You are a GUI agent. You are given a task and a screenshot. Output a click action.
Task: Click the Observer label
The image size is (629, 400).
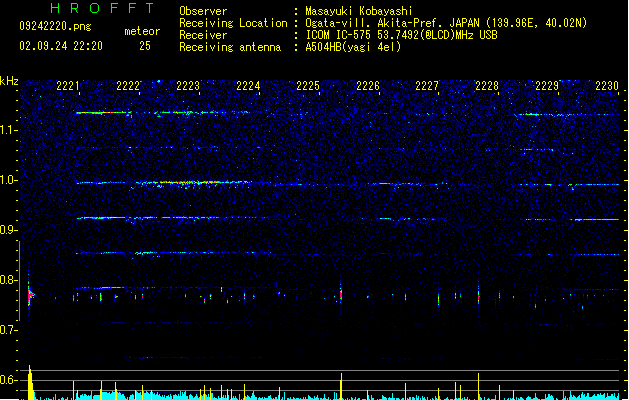click(x=203, y=11)
